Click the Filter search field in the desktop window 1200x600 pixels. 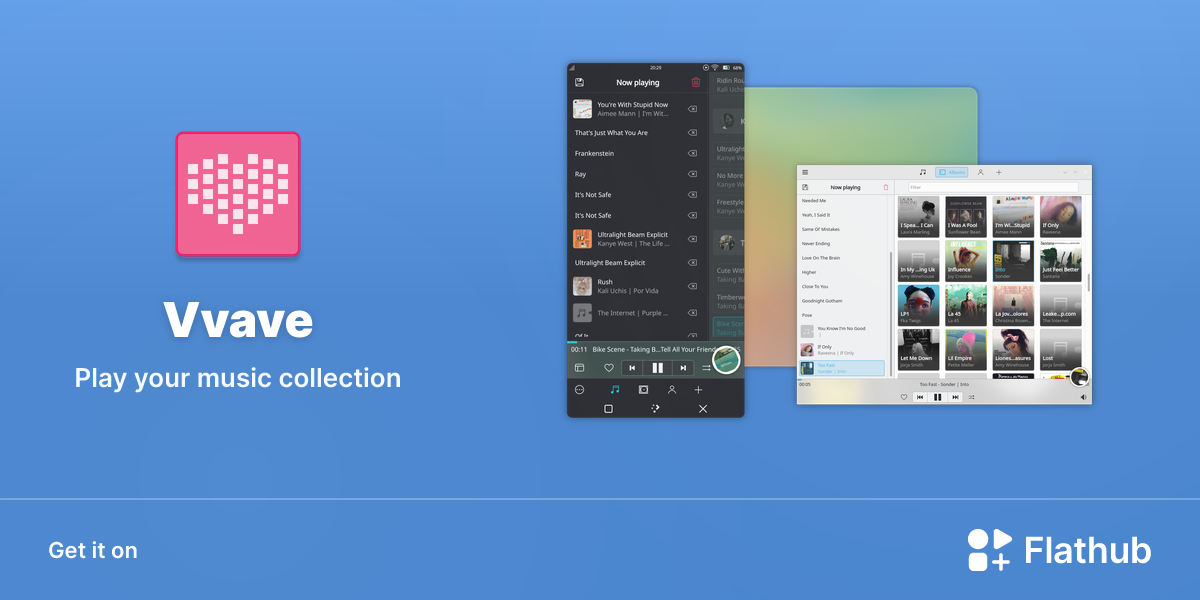[992, 187]
